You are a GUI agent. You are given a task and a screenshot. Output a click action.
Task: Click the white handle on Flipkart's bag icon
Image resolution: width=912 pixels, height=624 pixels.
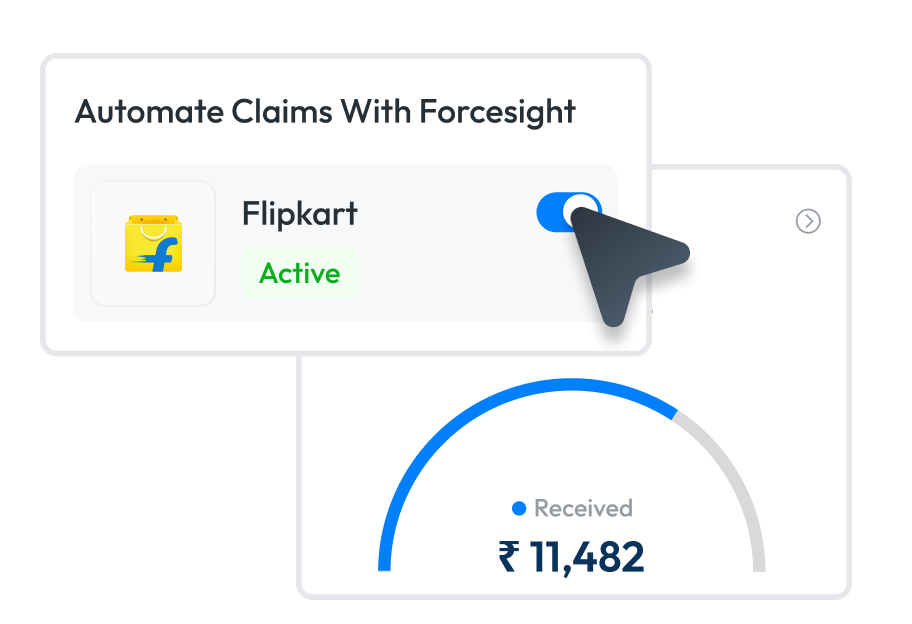152,228
